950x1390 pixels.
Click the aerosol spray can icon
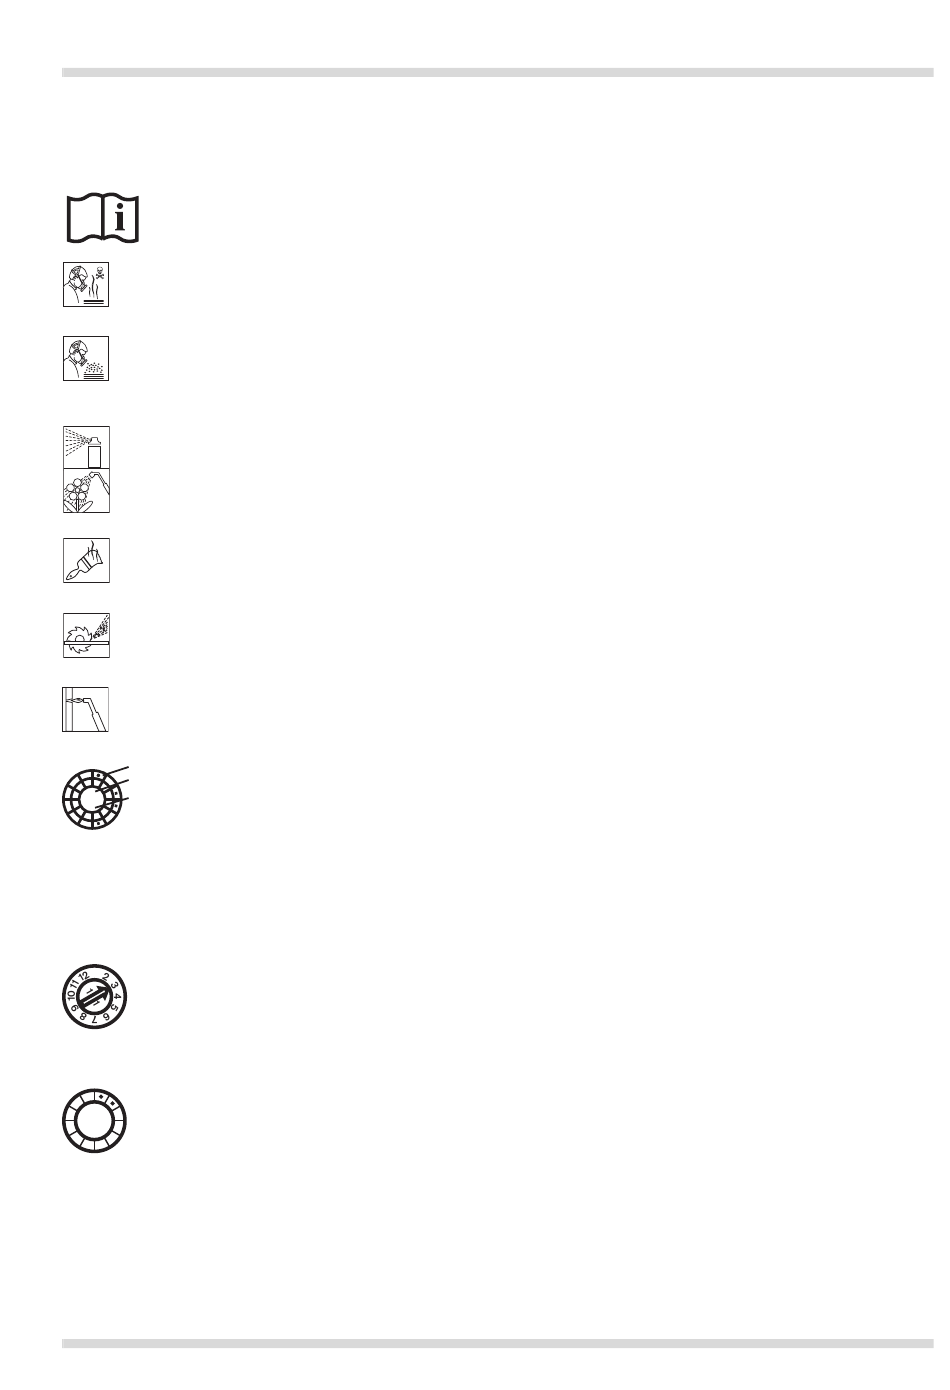click(86, 447)
